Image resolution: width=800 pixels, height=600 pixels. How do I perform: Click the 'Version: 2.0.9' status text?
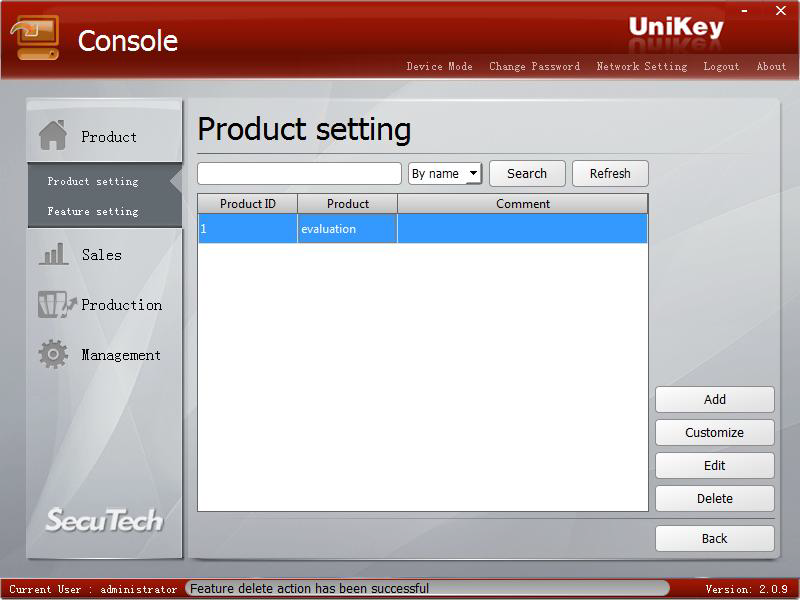tap(746, 589)
